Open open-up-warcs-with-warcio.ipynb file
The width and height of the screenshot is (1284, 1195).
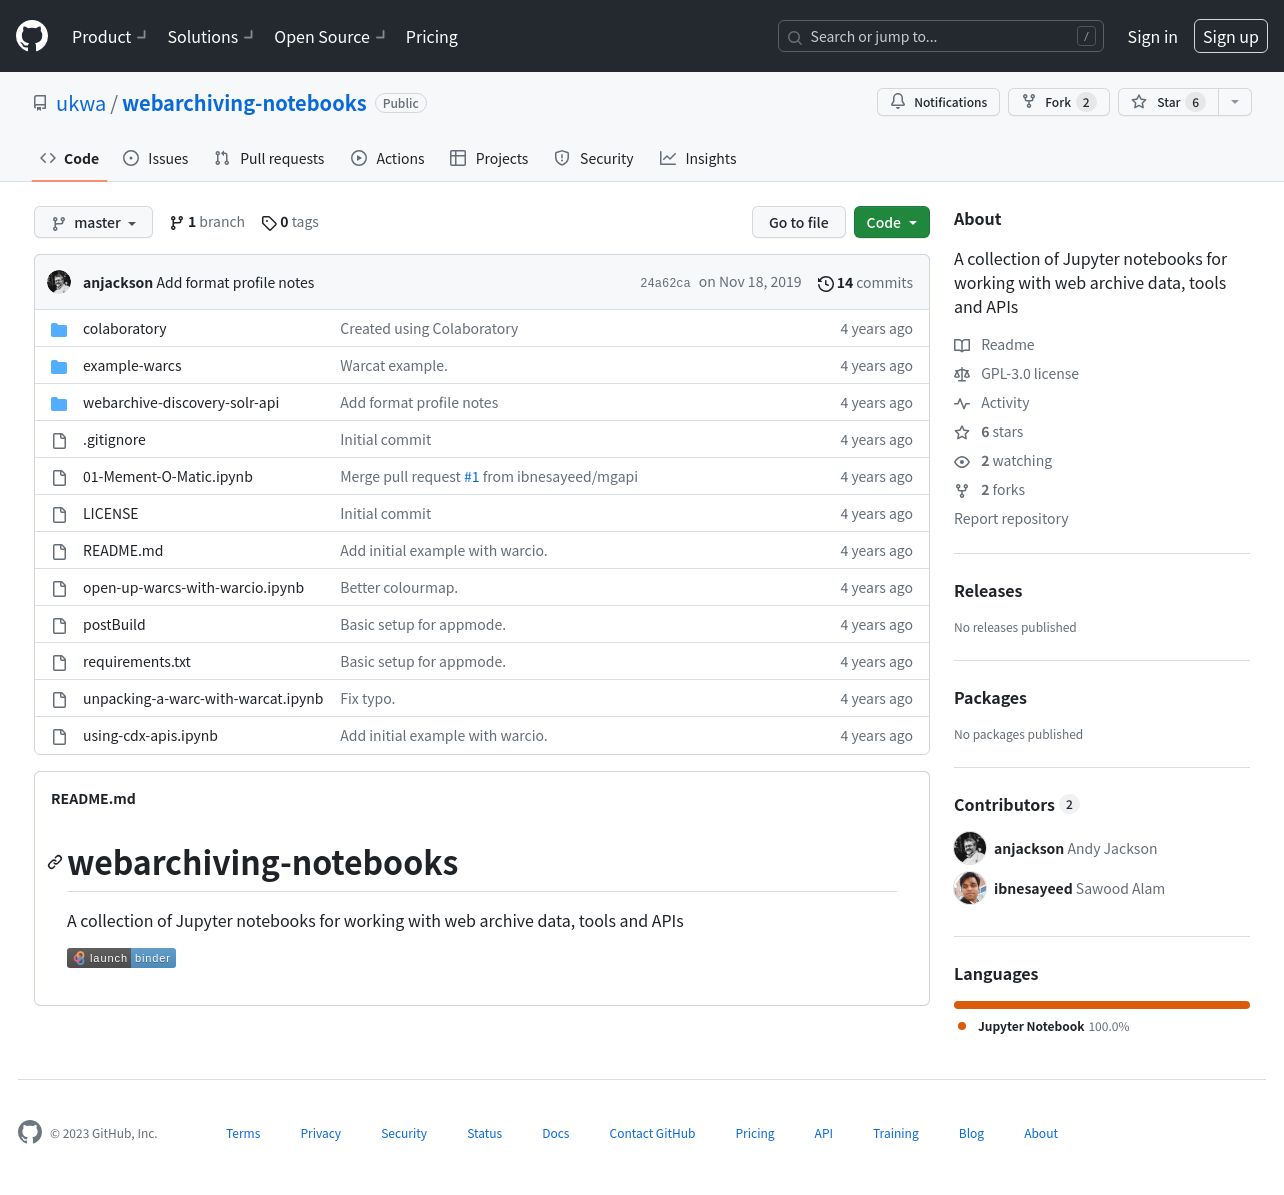pos(193,588)
